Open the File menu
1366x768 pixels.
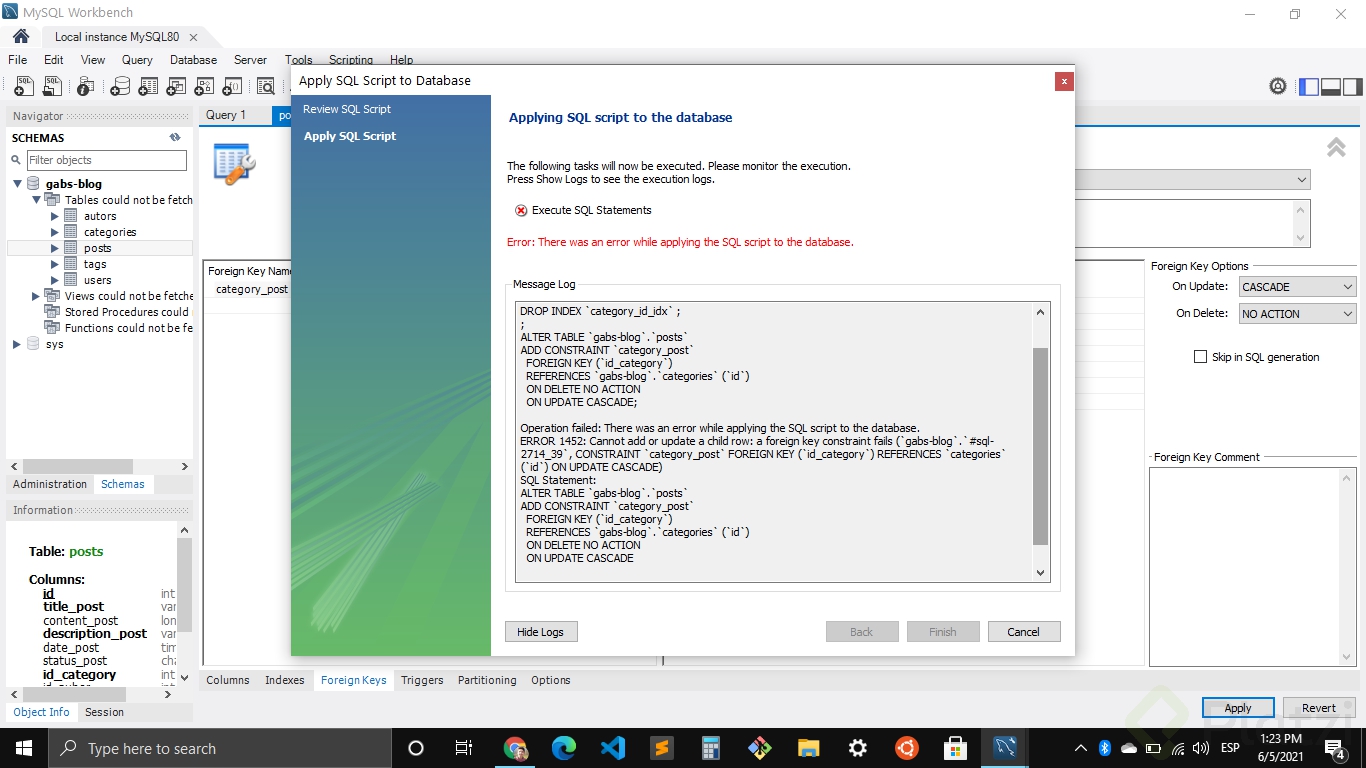18,60
